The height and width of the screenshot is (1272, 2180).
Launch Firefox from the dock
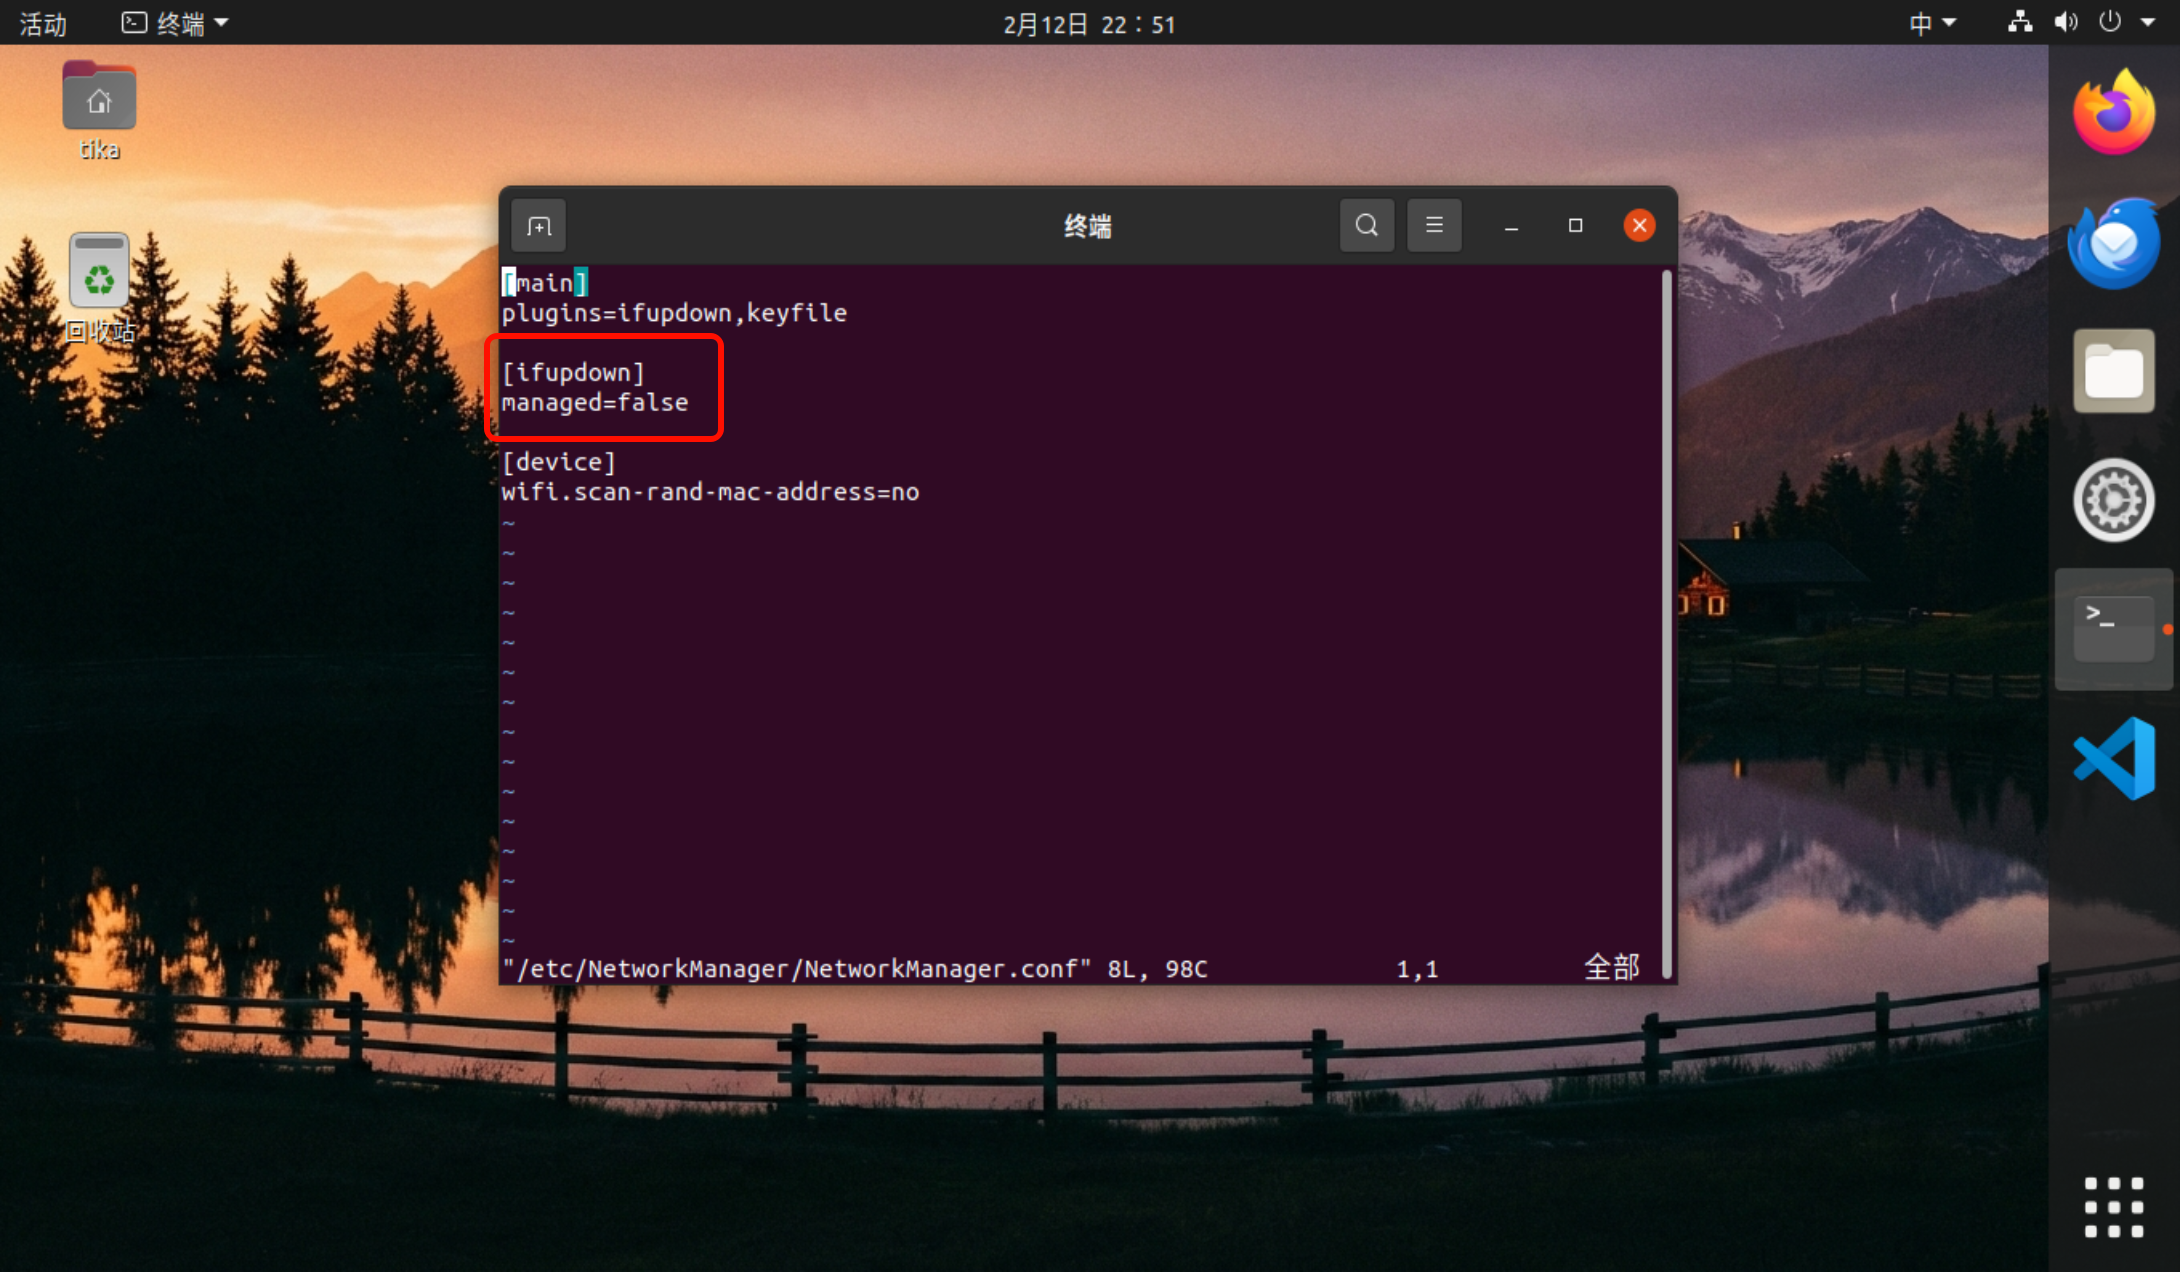[x=2113, y=111]
